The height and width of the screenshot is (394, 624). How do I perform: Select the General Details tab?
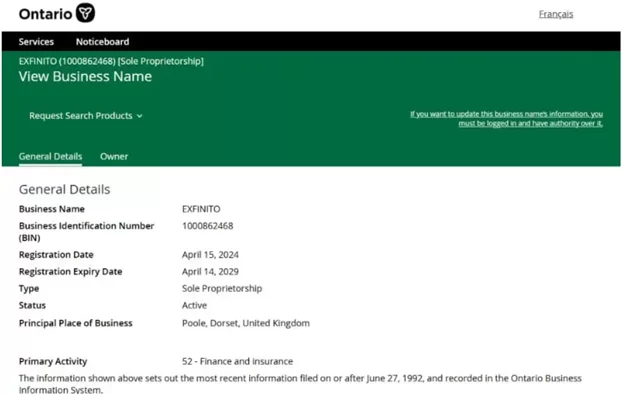tap(51, 156)
